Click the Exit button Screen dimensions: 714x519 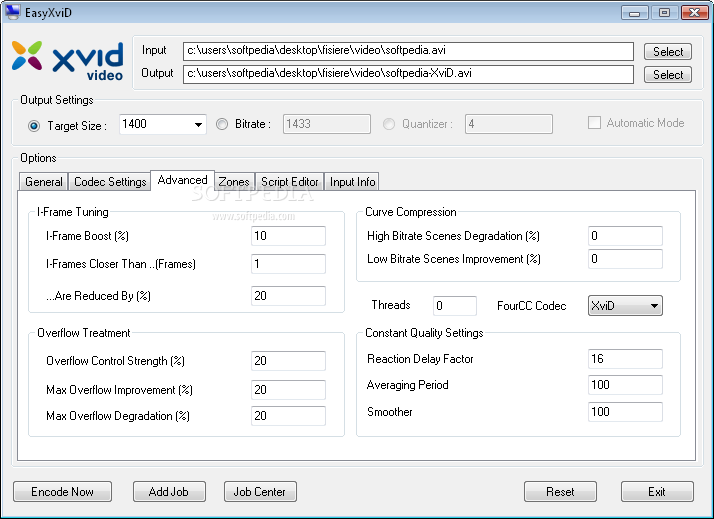tap(657, 492)
